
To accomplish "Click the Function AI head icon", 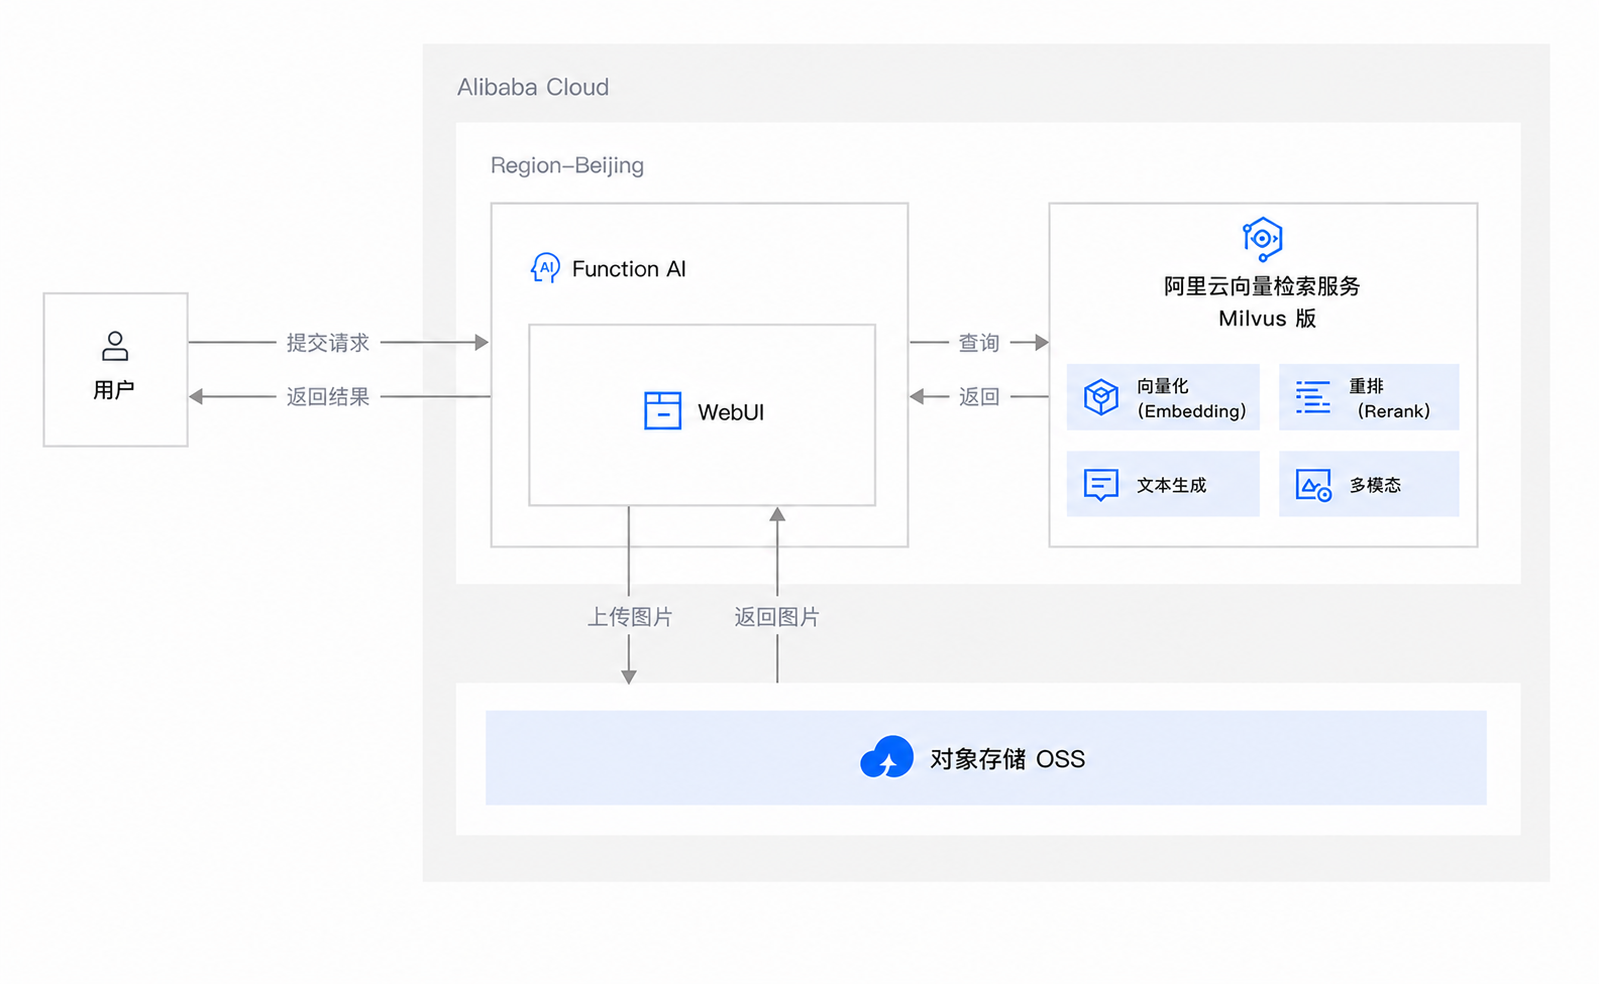I will pos(545,268).
